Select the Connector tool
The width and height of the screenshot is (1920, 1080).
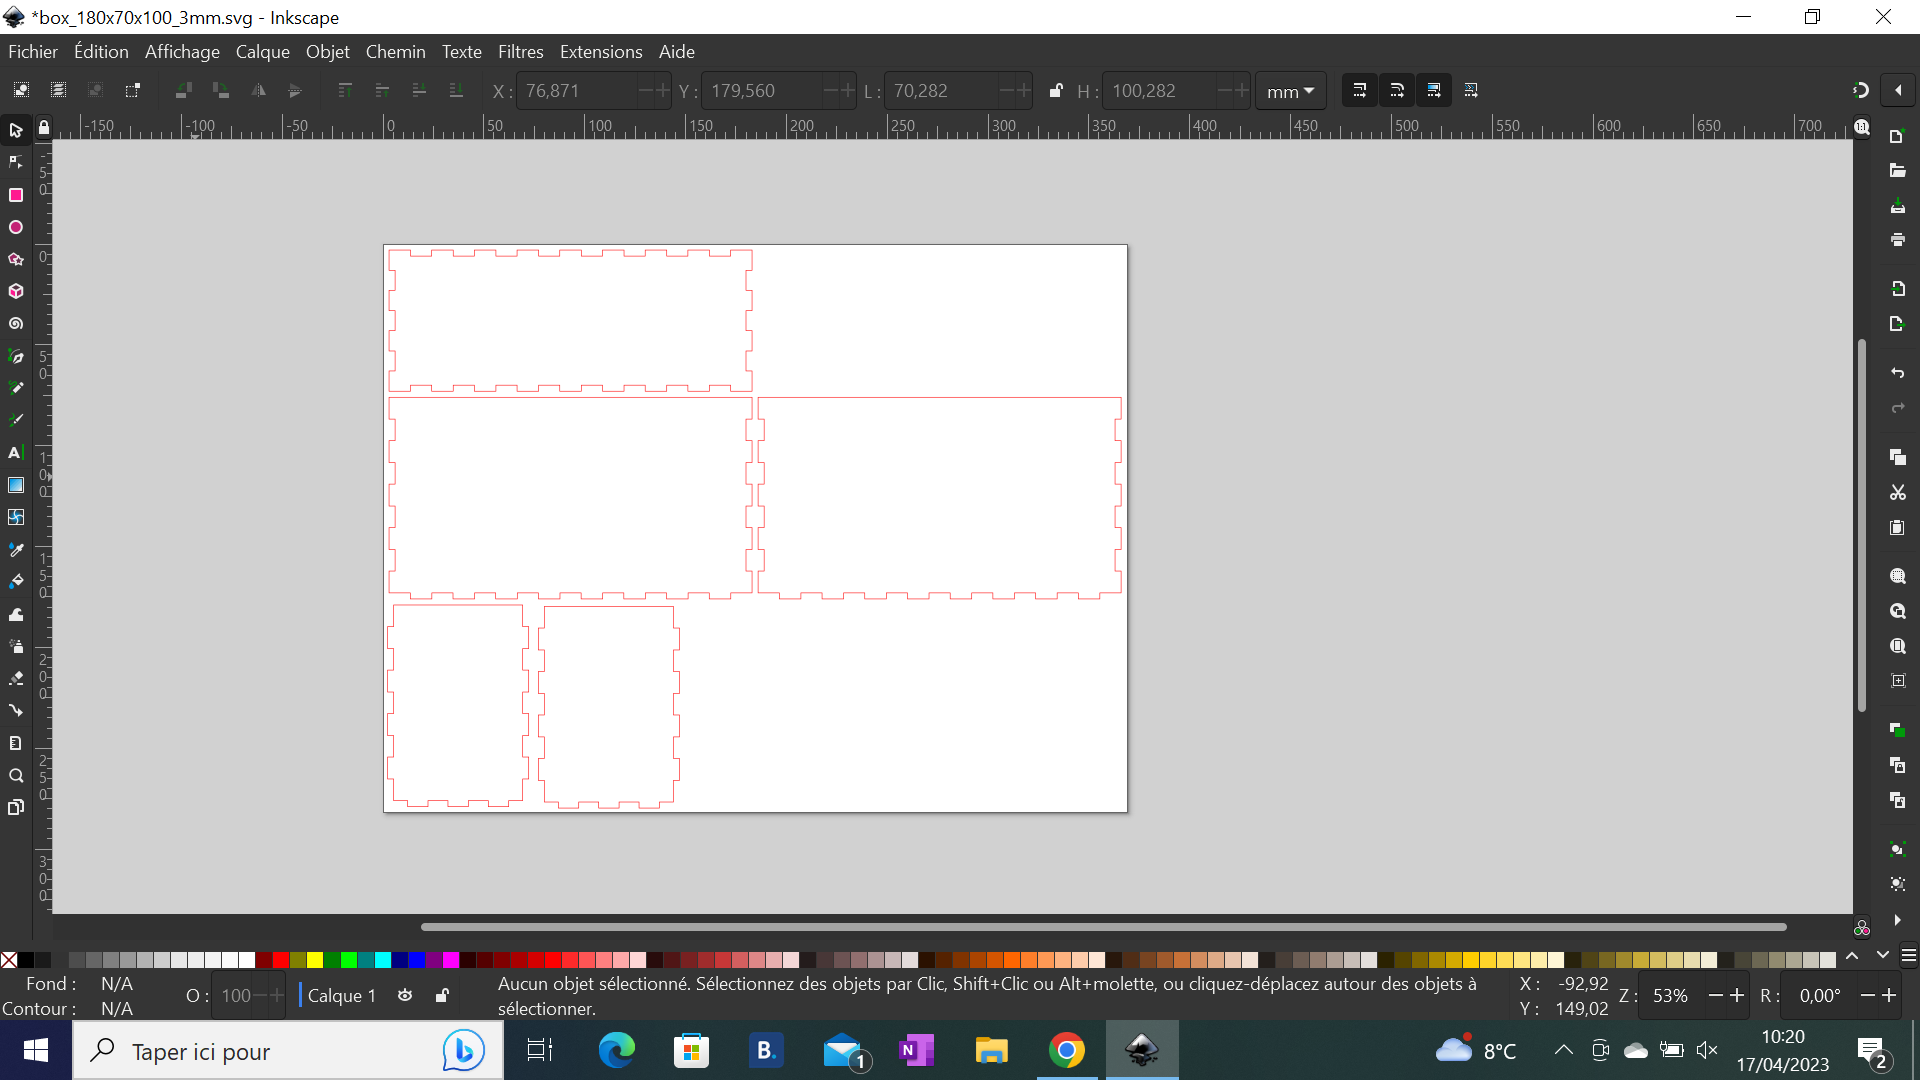coord(16,710)
